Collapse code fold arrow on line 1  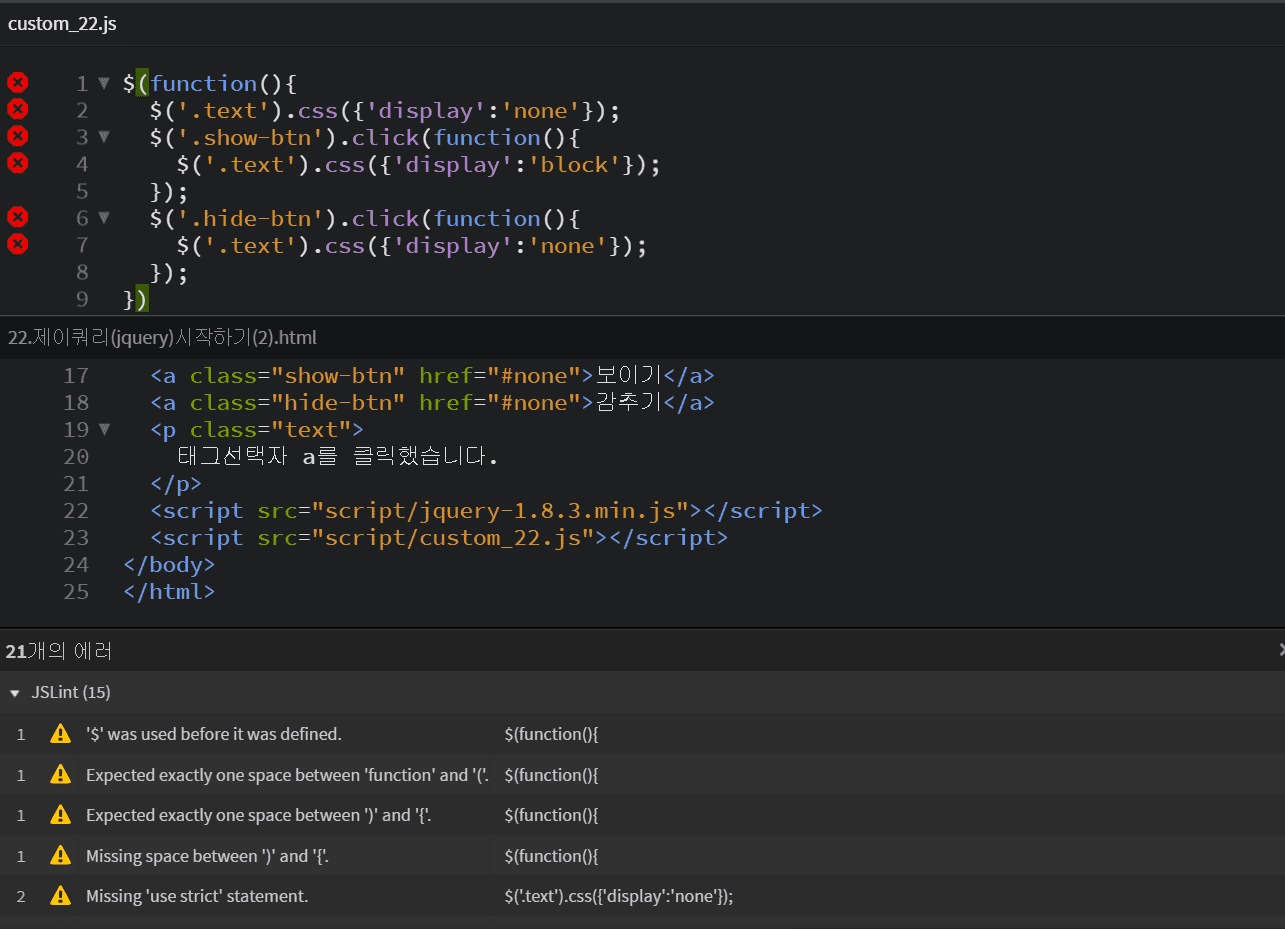pyautogui.click(x=104, y=84)
